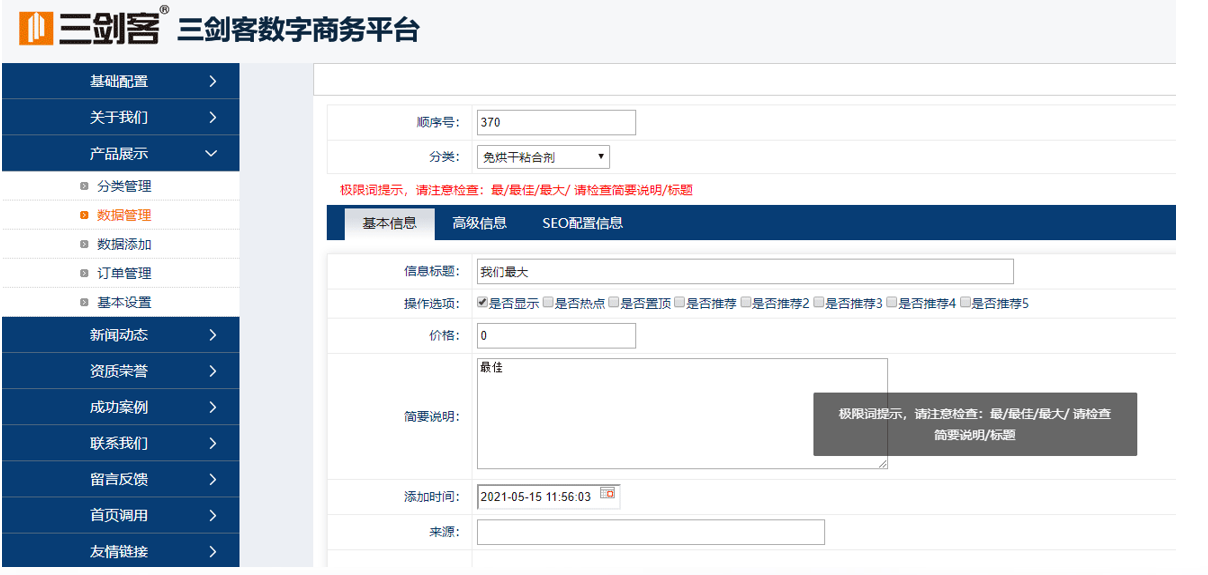Go to 订单管理 in sidebar

coord(124,273)
